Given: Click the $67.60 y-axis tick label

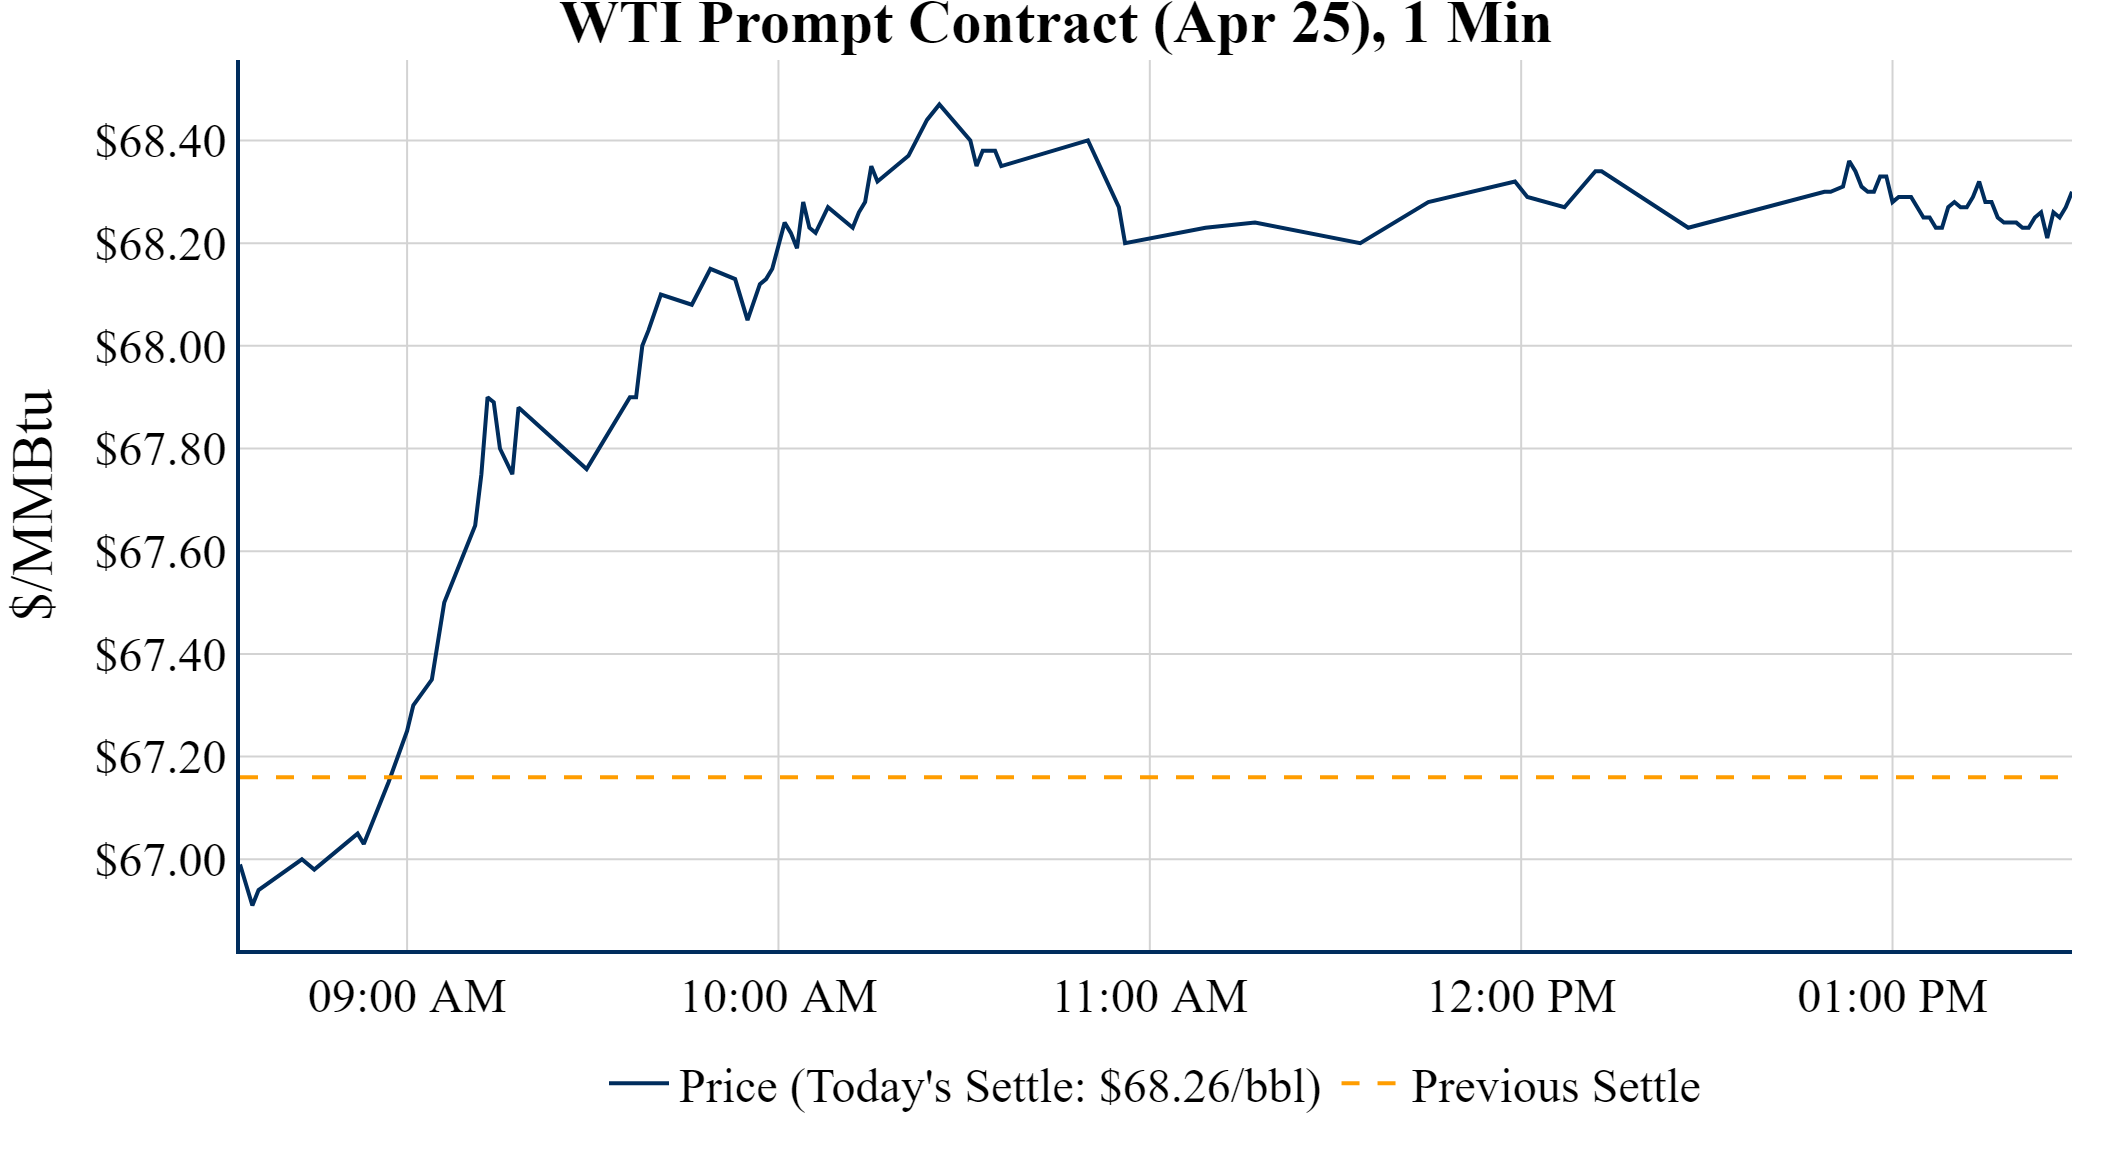Looking at the screenshot, I should click(x=160, y=552).
